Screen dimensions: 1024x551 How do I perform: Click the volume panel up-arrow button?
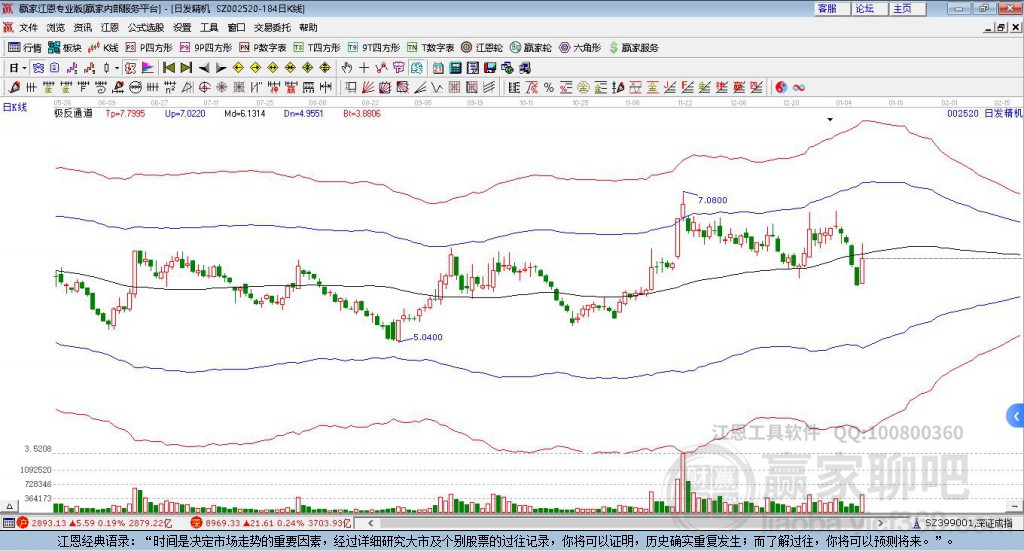click(9, 506)
